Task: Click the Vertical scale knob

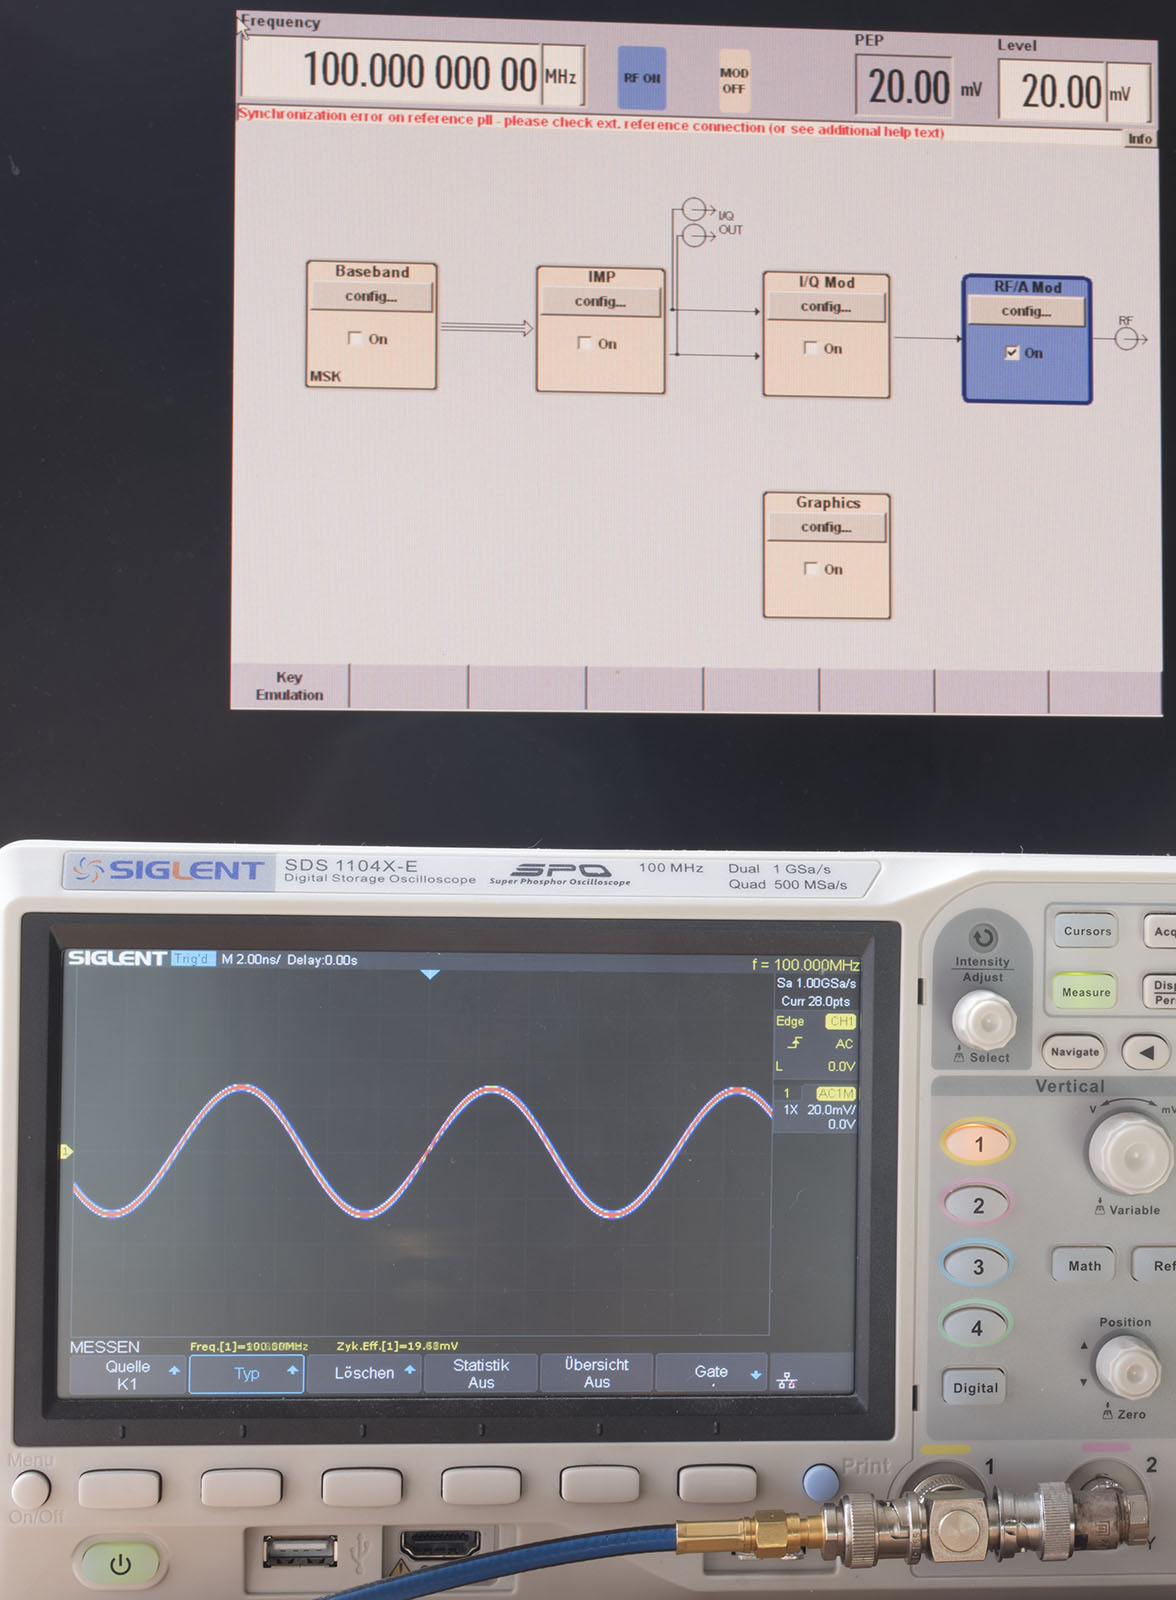Action: click(1130, 1154)
